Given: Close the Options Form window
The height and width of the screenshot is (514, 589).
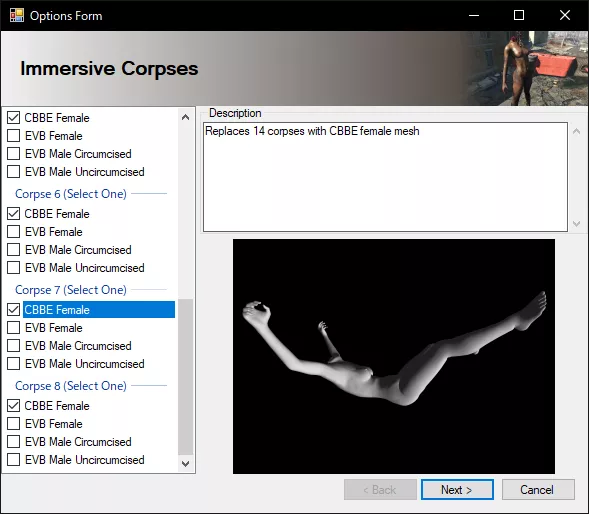Looking at the screenshot, I should 565,15.
